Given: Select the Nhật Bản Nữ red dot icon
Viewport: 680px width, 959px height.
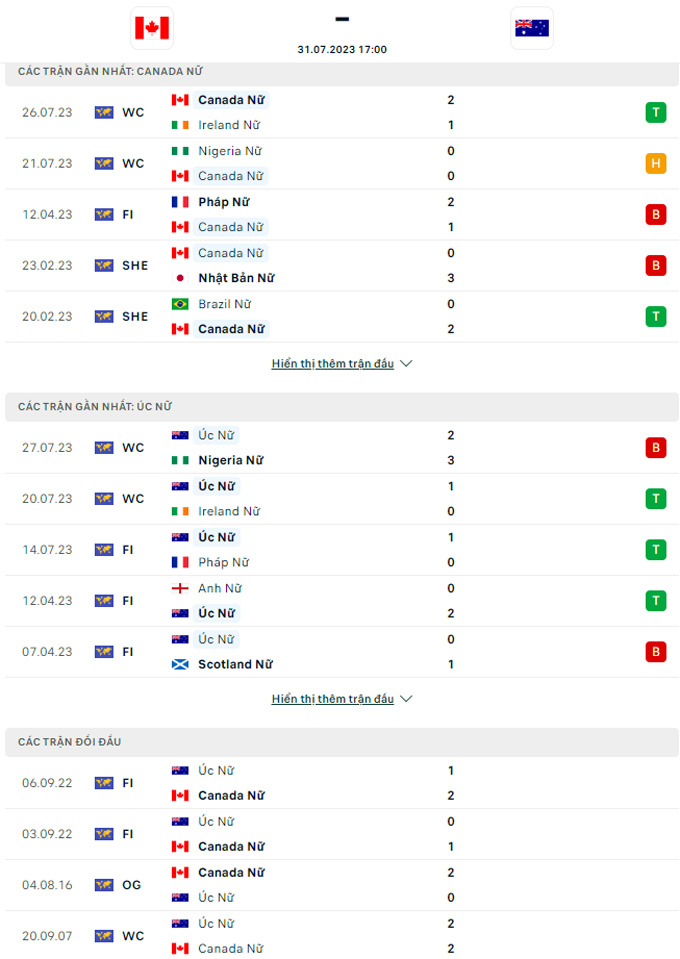Looking at the screenshot, I should coord(180,277).
